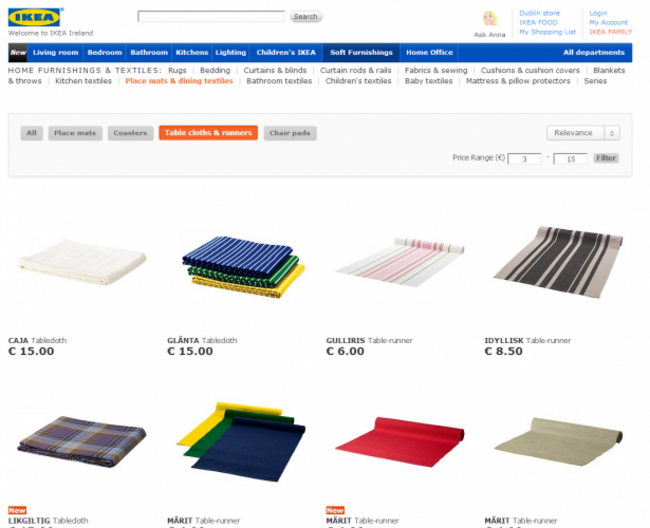Open the CAJA tablecloth image
Viewport: 650px width, 528px height.
click(x=82, y=262)
